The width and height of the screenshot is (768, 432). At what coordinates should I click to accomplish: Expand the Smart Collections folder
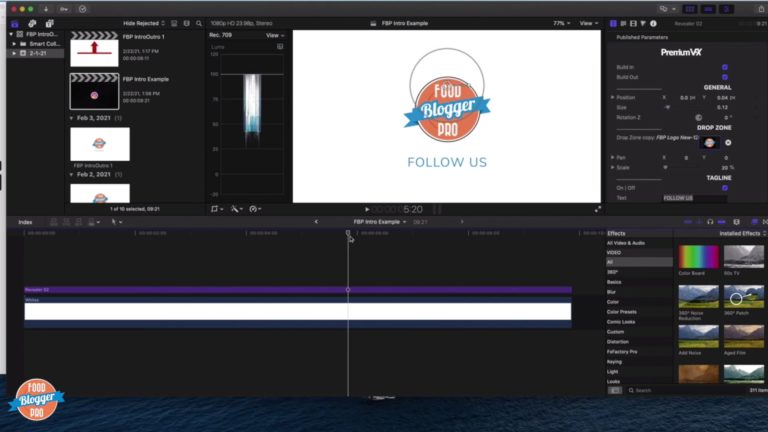[15, 43]
